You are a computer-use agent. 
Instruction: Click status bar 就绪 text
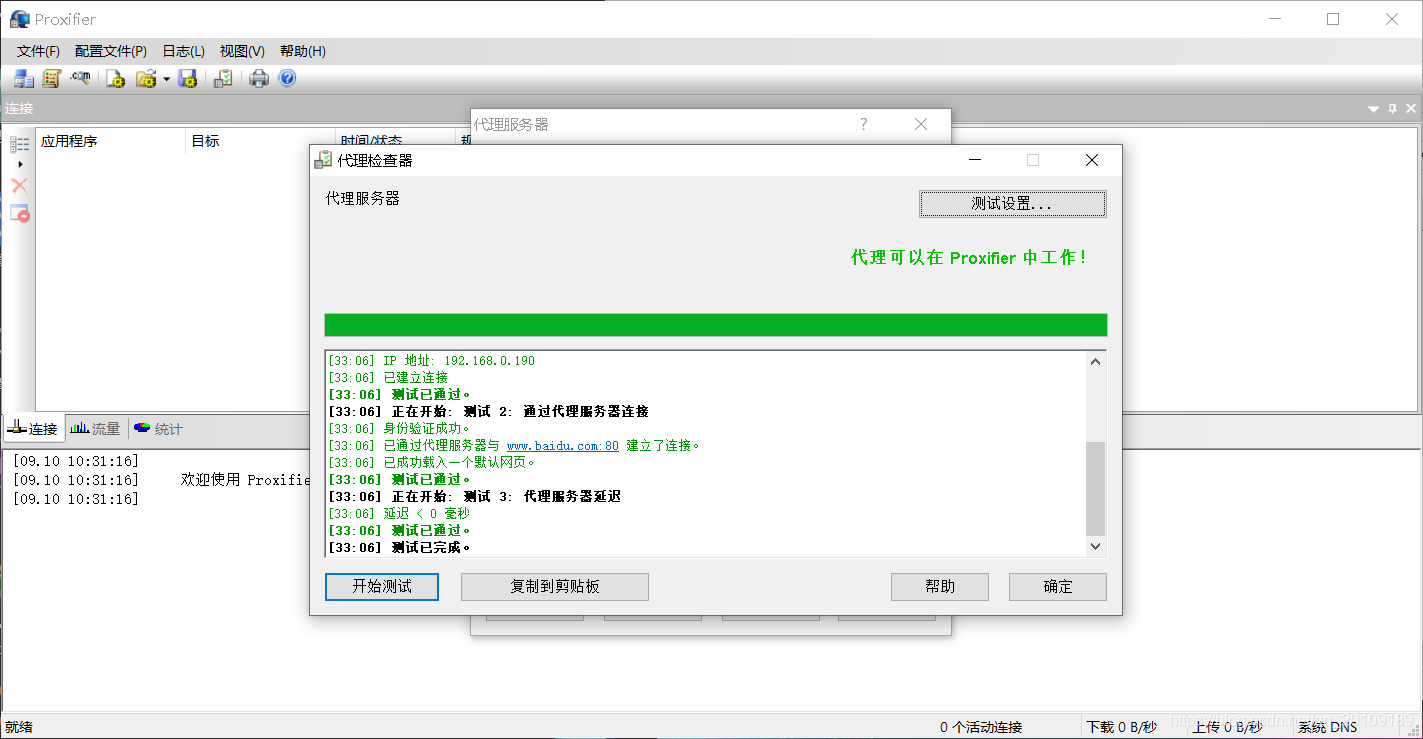pos(19,727)
